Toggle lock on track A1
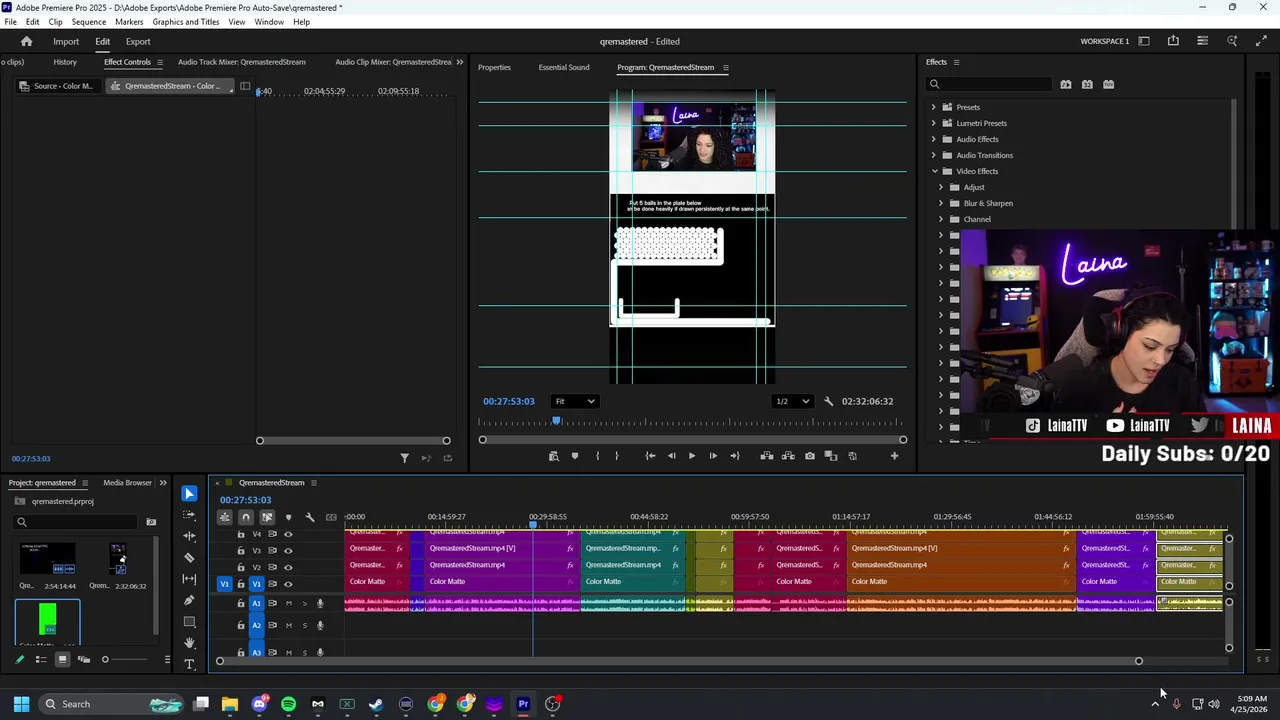Screen dimensions: 1280x720 point(240,603)
